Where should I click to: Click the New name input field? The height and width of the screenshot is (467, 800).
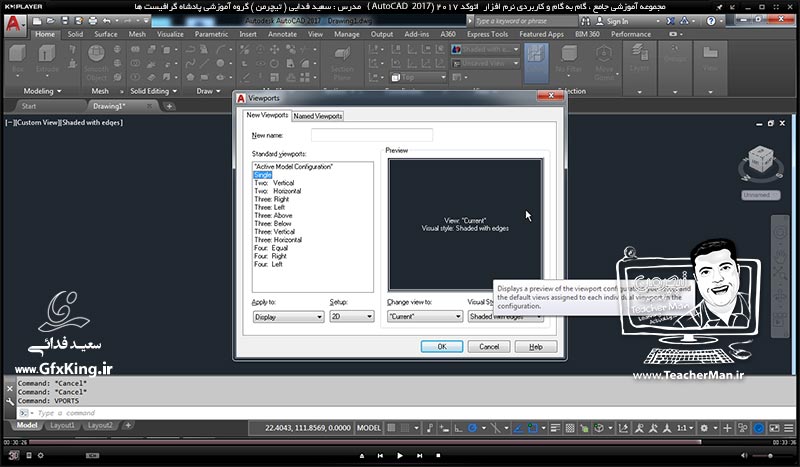[372, 135]
